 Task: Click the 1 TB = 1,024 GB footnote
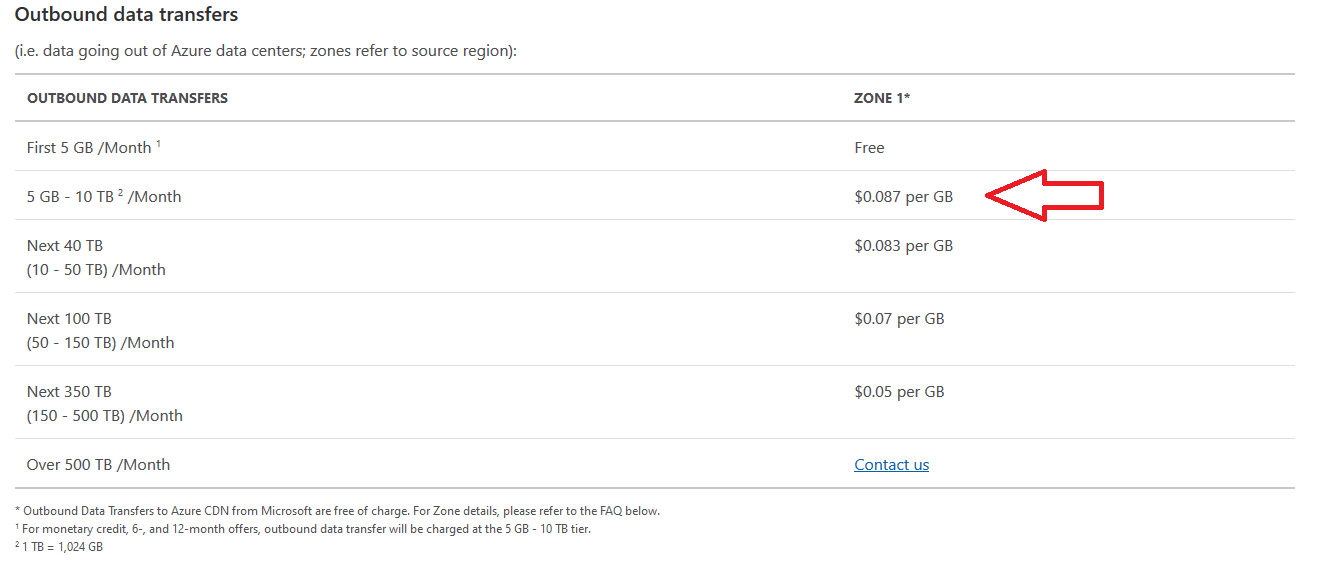[59, 546]
